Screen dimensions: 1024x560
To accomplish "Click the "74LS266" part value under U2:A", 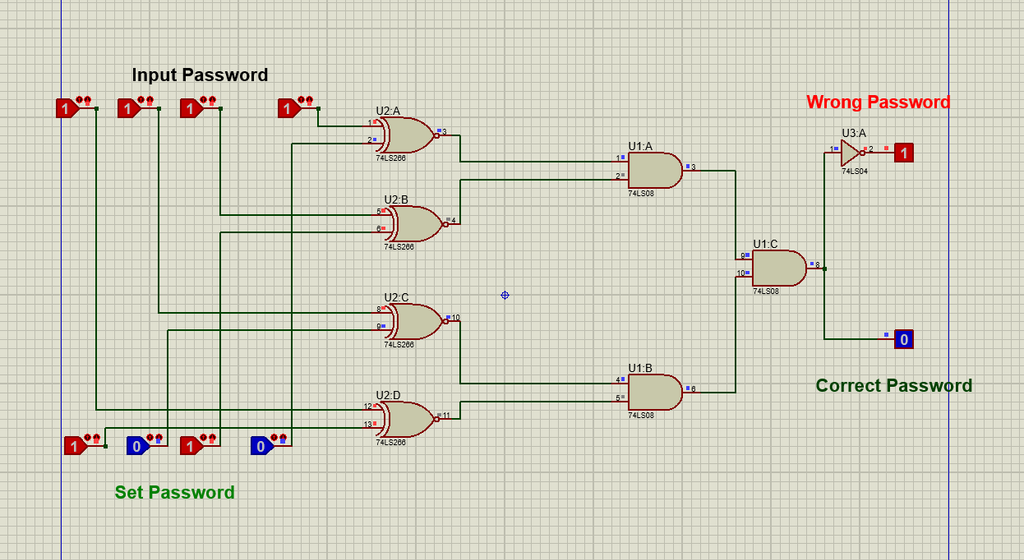I will click(x=391, y=158).
